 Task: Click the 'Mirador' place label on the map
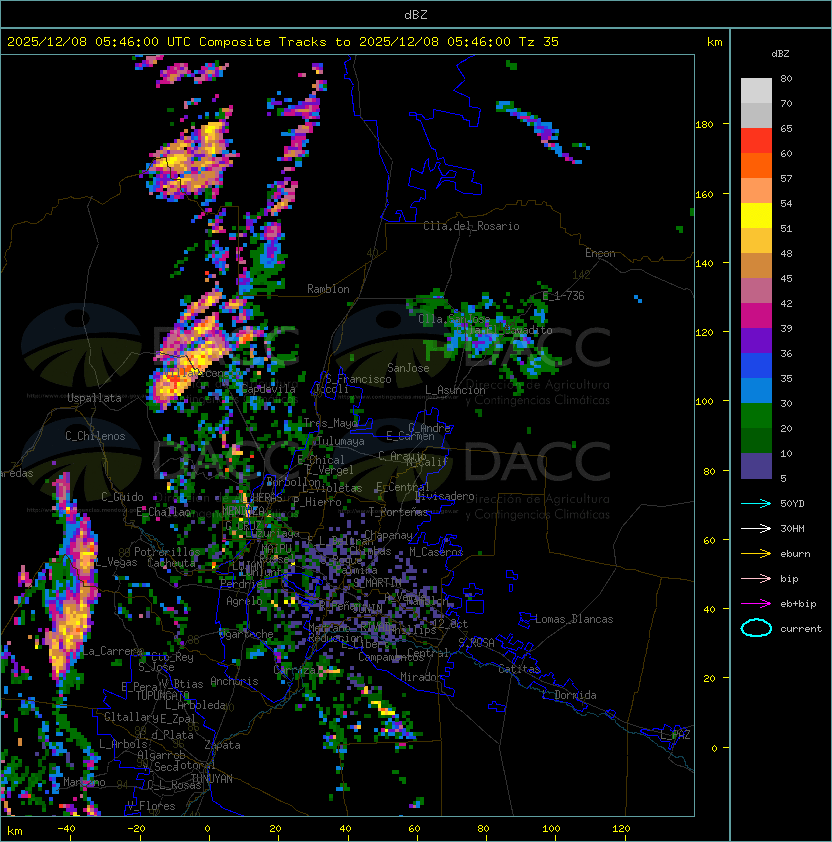point(422,677)
